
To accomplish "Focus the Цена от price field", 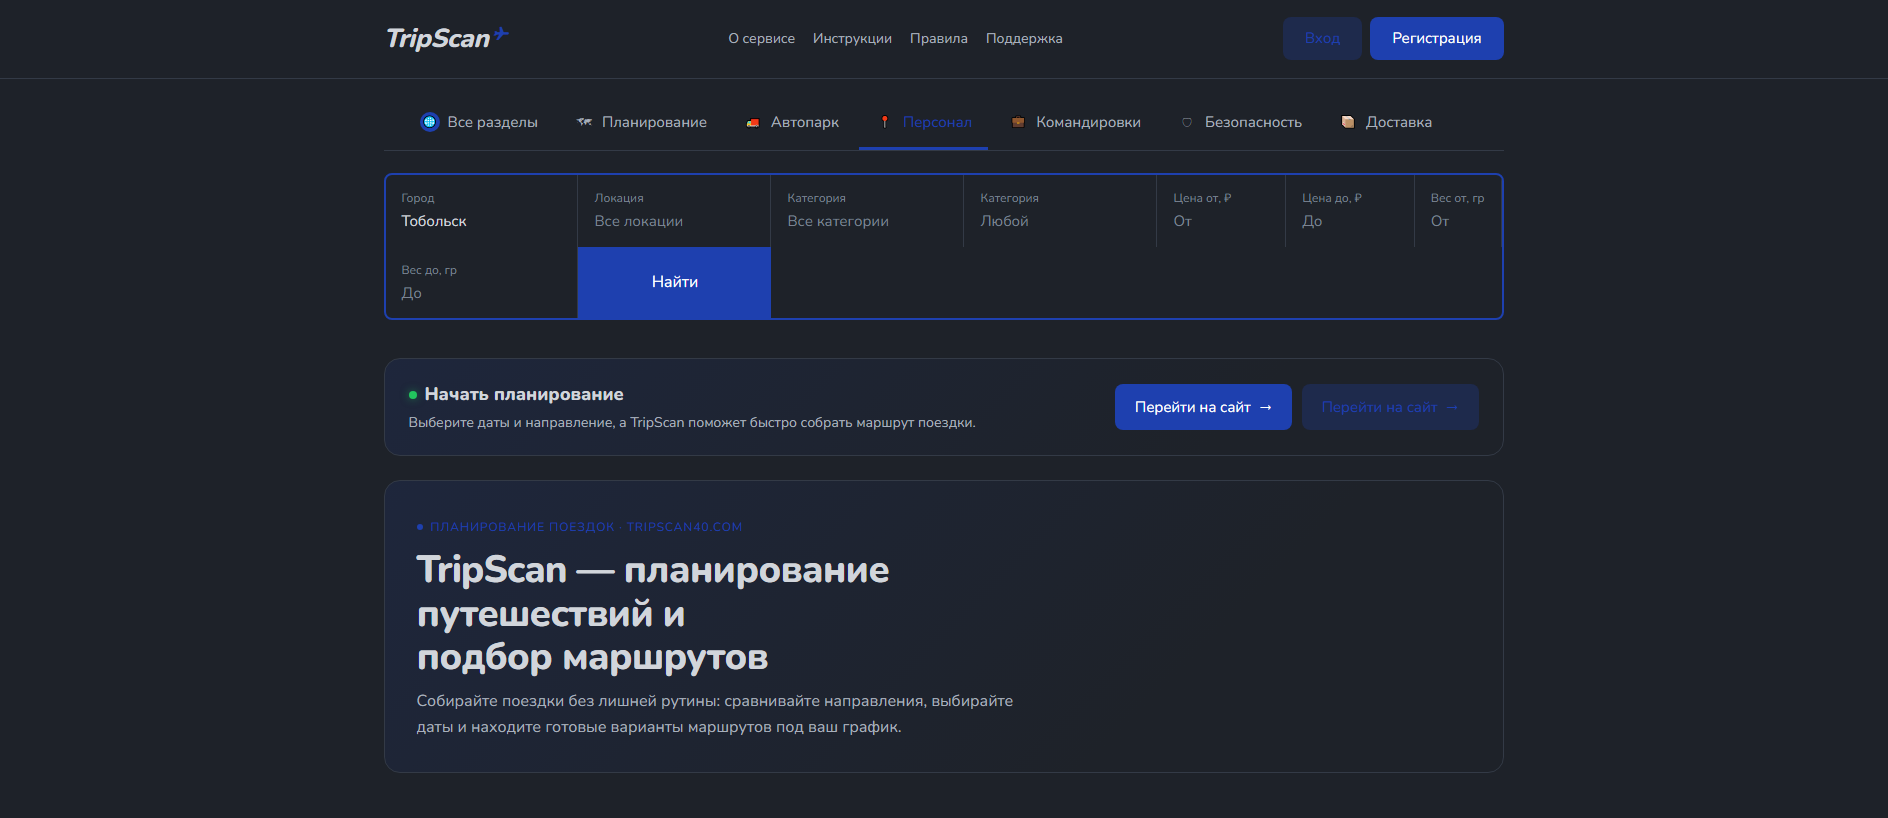I will tap(1221, 211).
